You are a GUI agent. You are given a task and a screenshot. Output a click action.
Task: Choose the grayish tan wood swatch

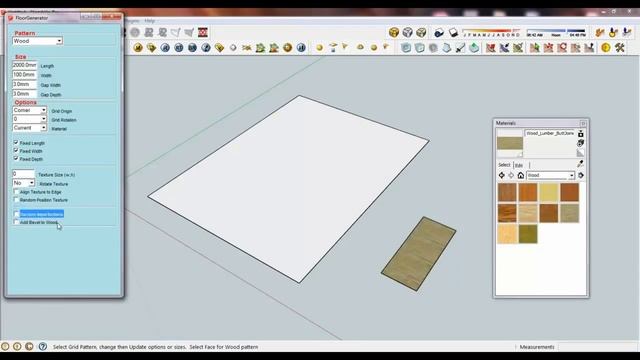pyautogui.click(x=569, y=213)
